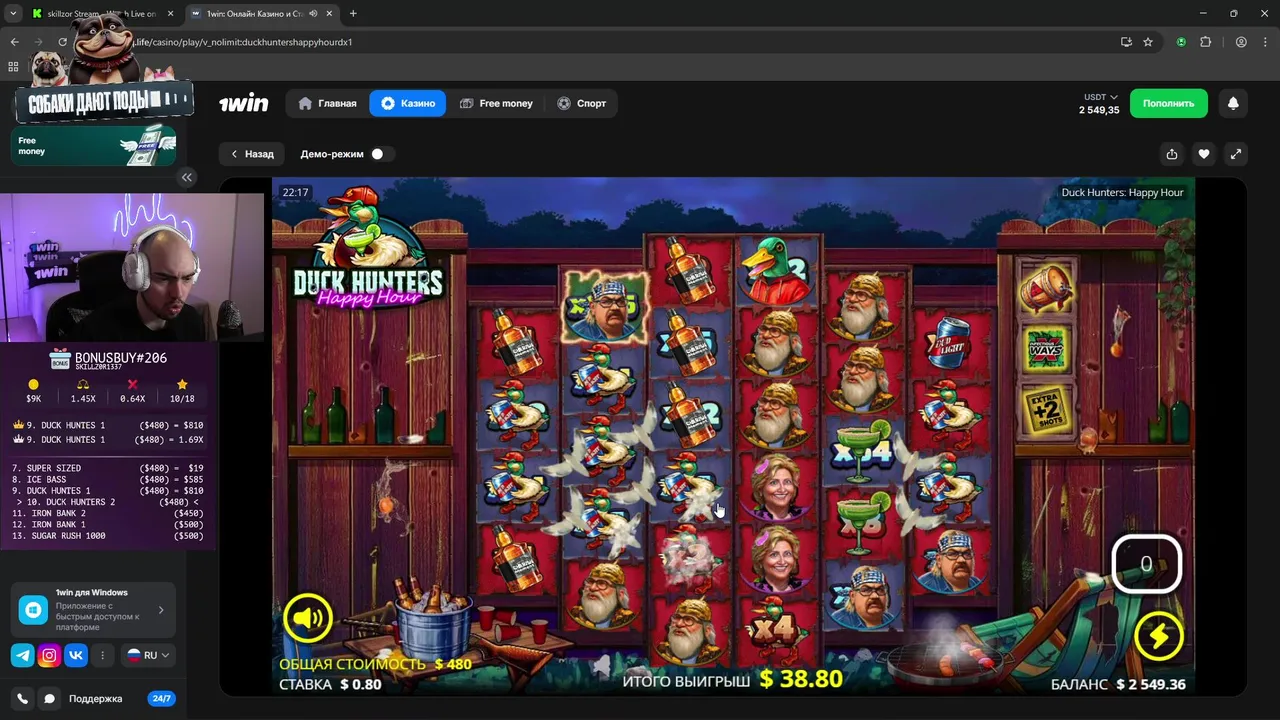1280x720 pixels.
Task: Select the xWays booster icon
Action: [1046, 349]
